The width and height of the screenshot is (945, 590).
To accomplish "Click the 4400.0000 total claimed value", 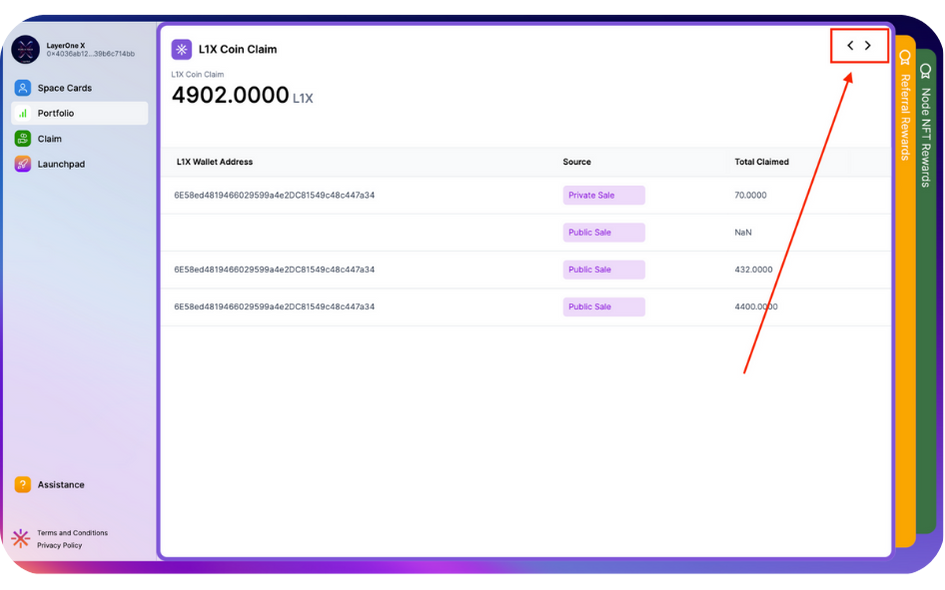I will pyautogui.click(x=756, y=307).
